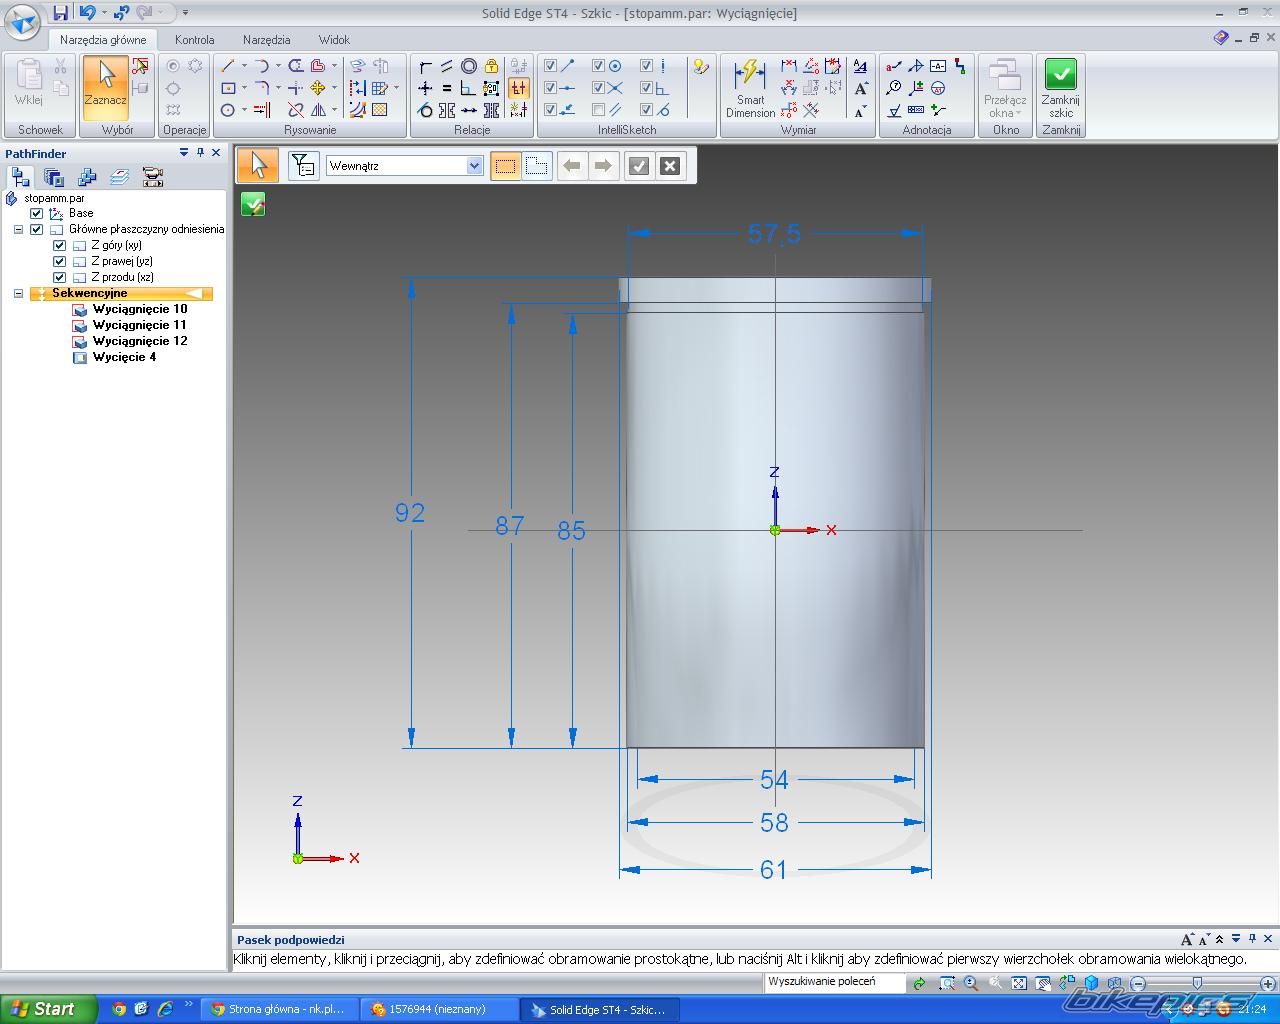Click the zoom slider handle
Viewport: 1280px width, 1024px height.
coord(1197,984)
